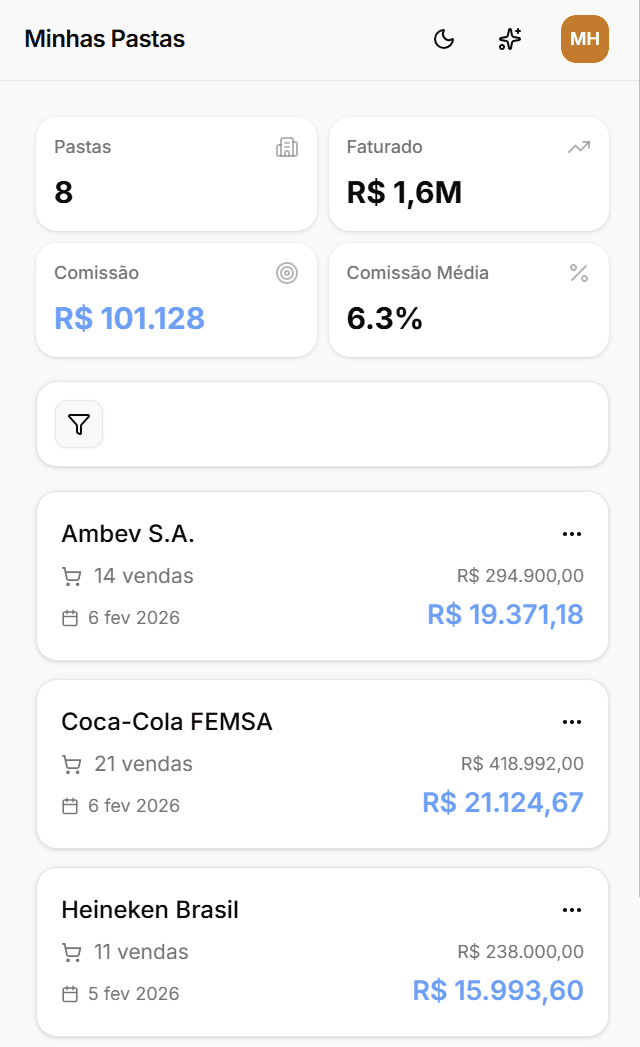Expand options for Heineken Brasil

tap(572, 909)
